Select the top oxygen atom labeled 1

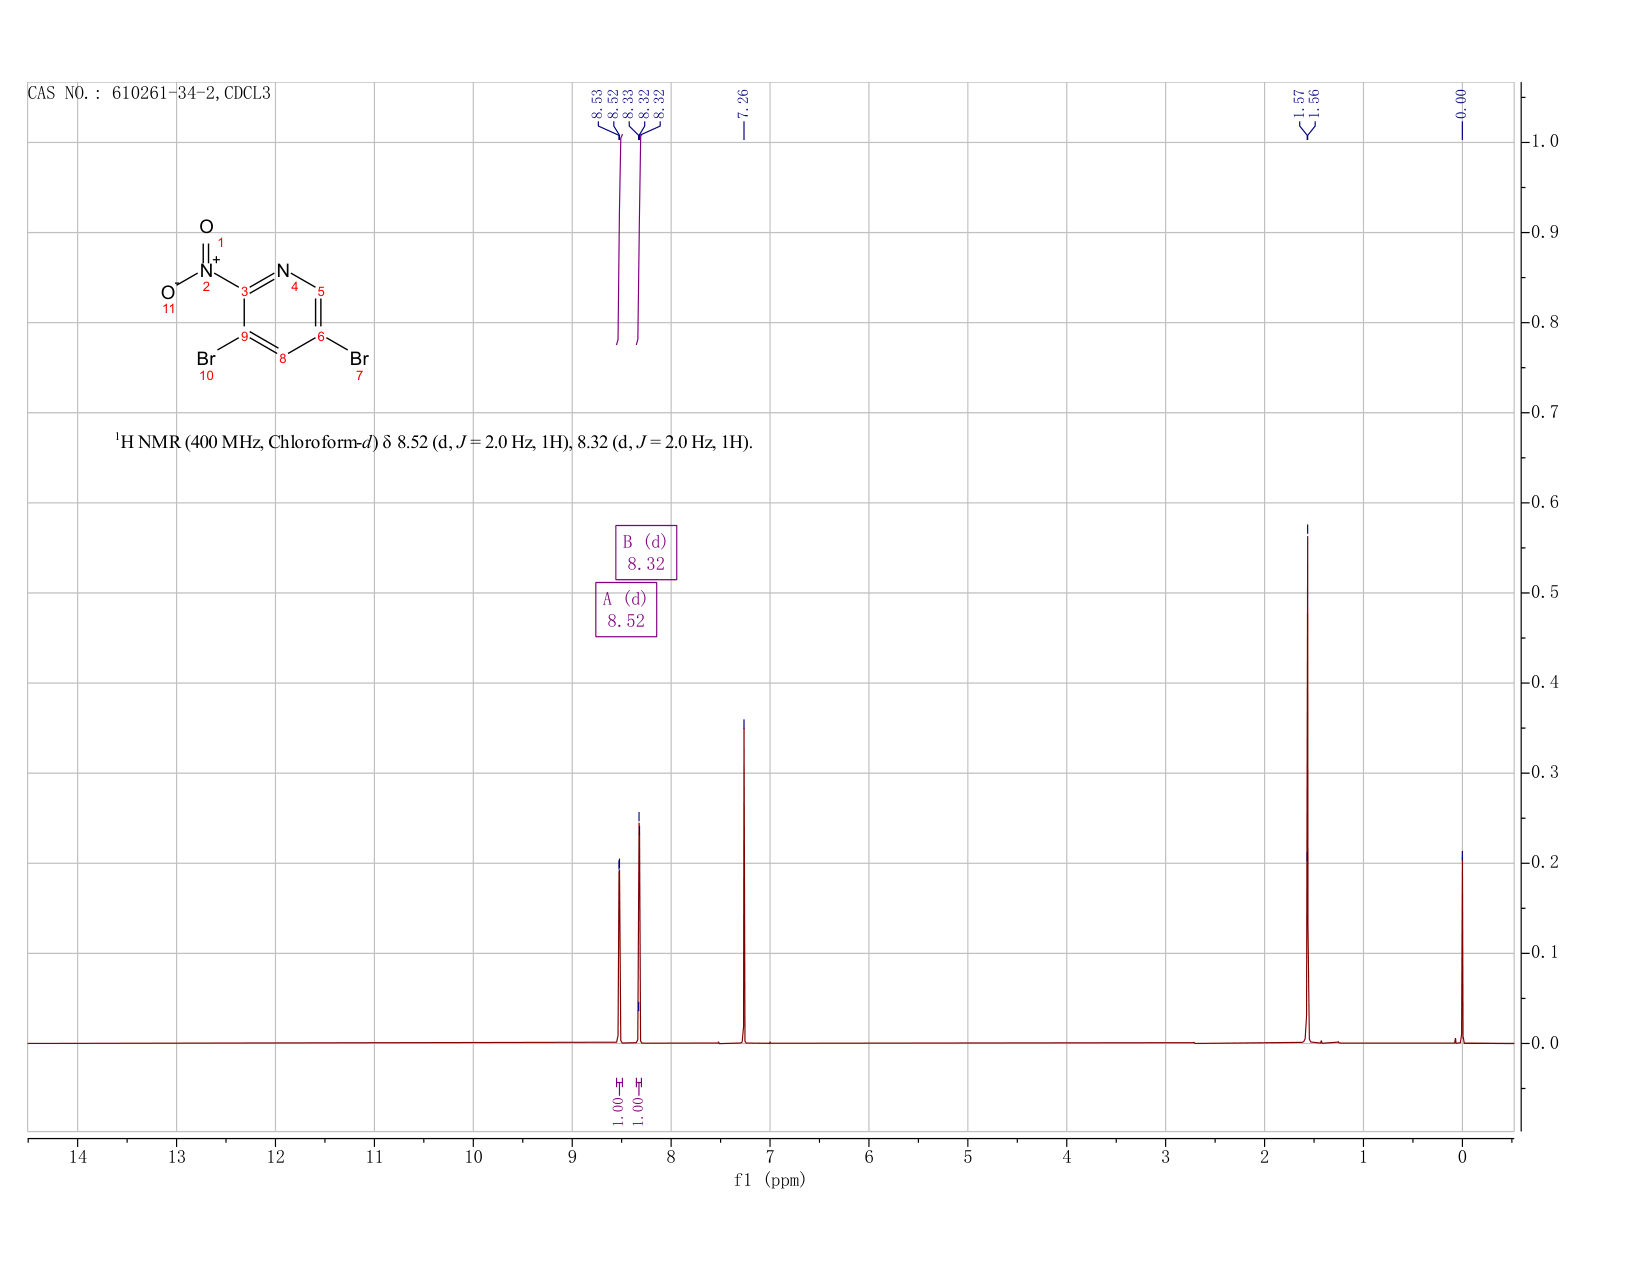(x=206, y=227)
